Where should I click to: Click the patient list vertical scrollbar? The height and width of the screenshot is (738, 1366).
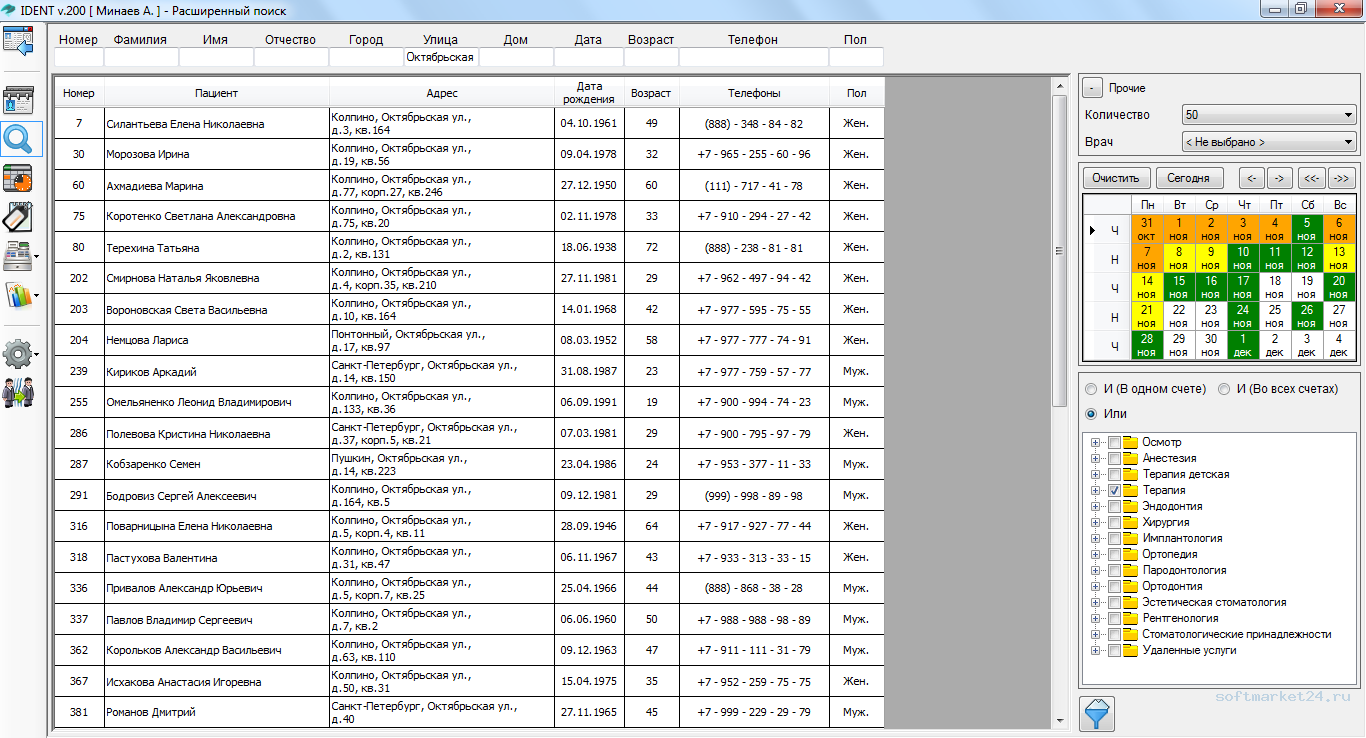1060,250
